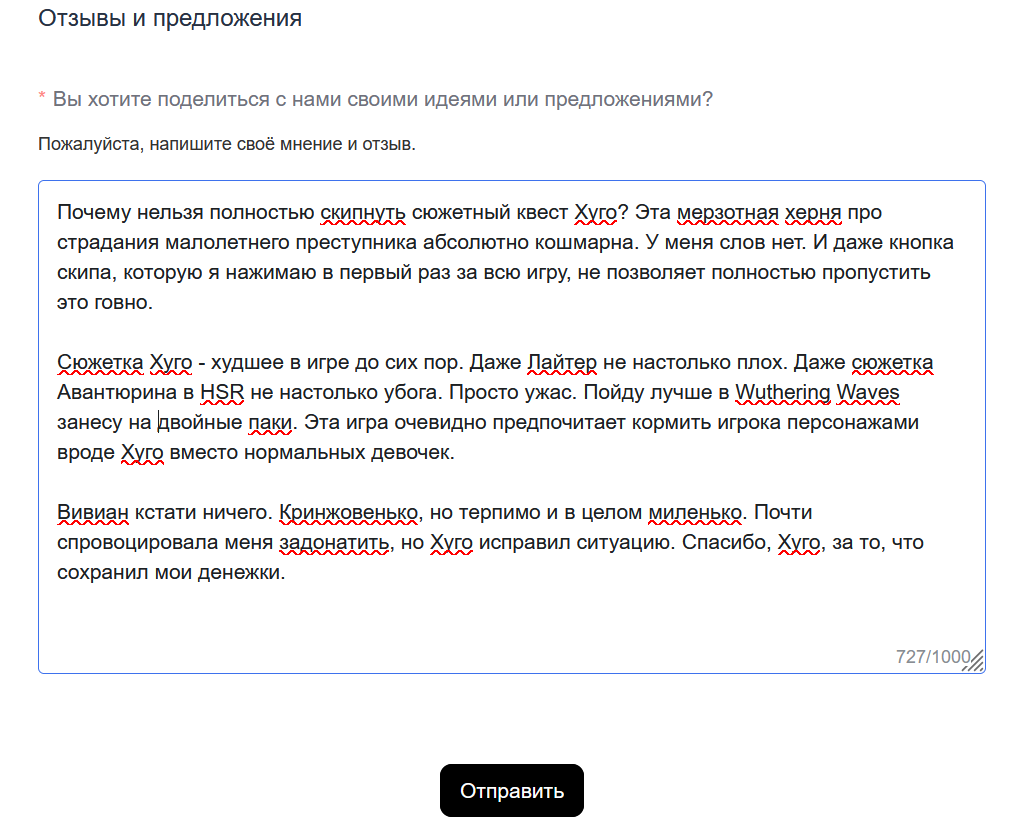
Task: Click the heading Отзывы и предложения
Action: [x=170, y=18]
